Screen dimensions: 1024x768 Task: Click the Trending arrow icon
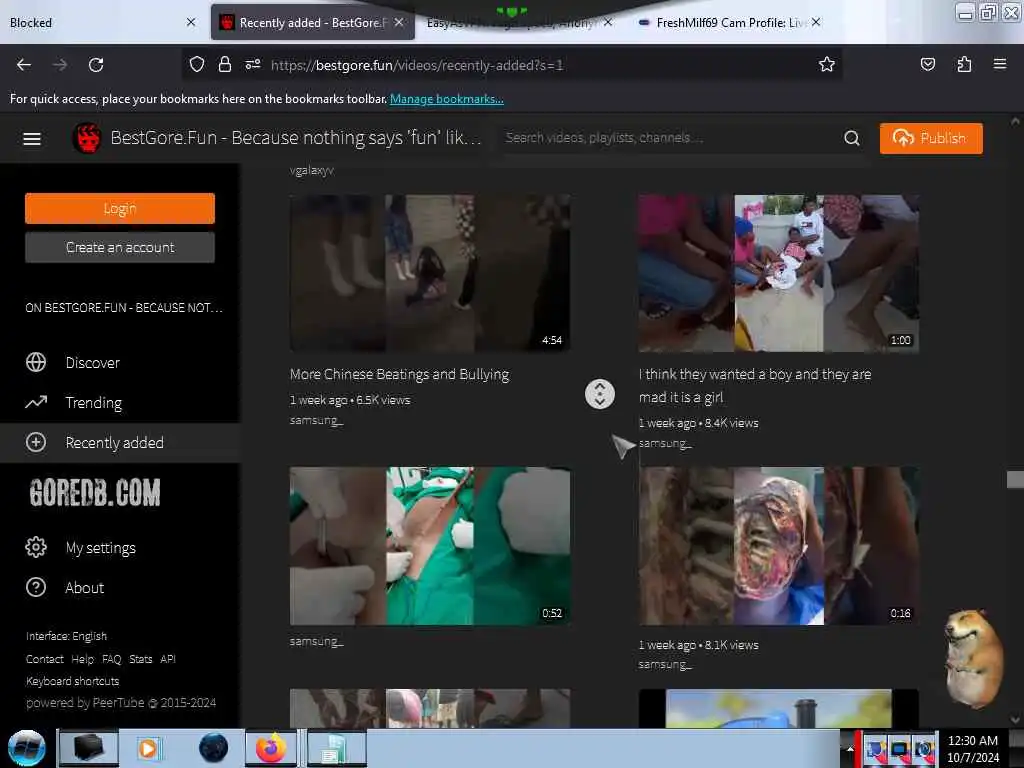coord(36,402)
